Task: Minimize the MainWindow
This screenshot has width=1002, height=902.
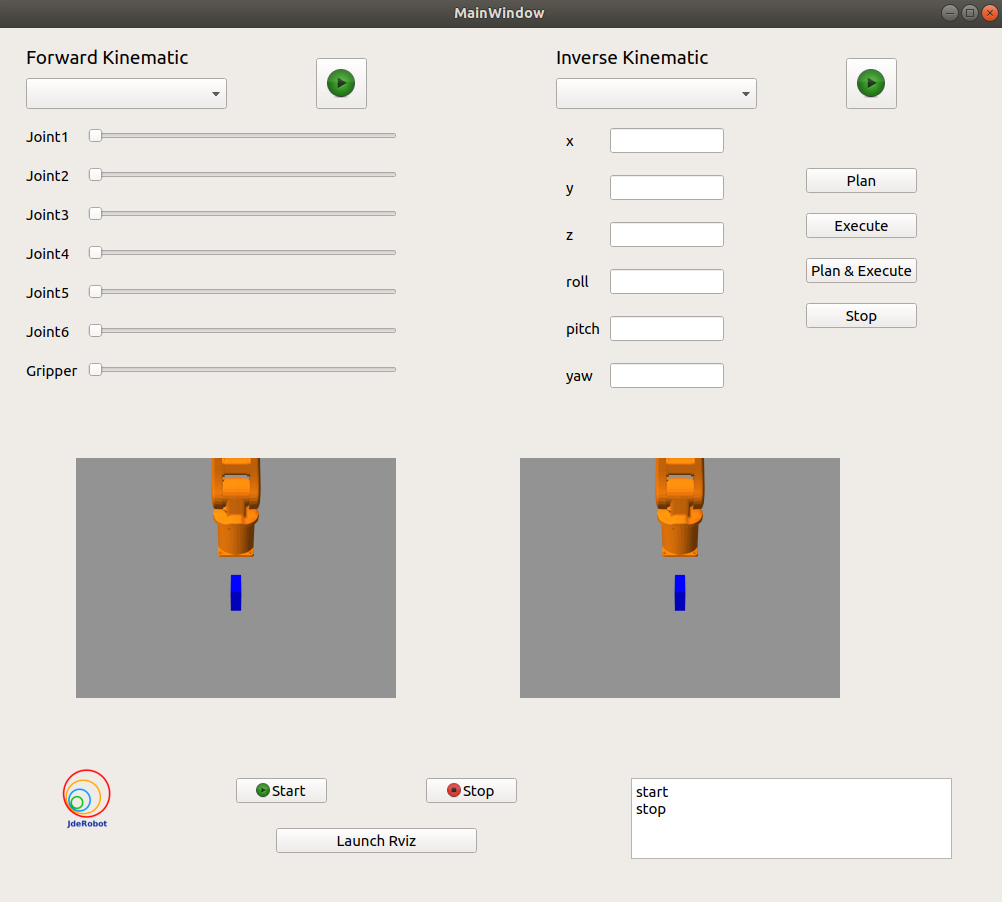Action: 950,13
